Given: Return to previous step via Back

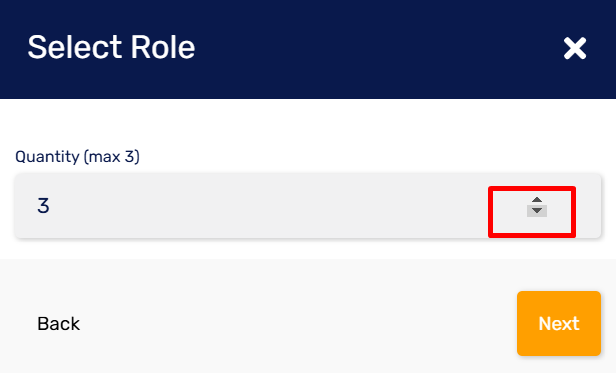Looking at the screenshot, I should (59, 324).
